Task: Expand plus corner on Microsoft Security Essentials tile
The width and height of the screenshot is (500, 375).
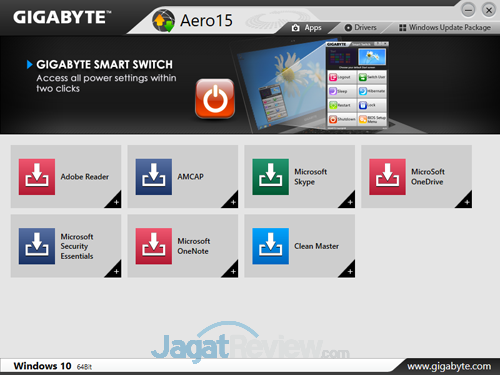Action: [115, 271]
